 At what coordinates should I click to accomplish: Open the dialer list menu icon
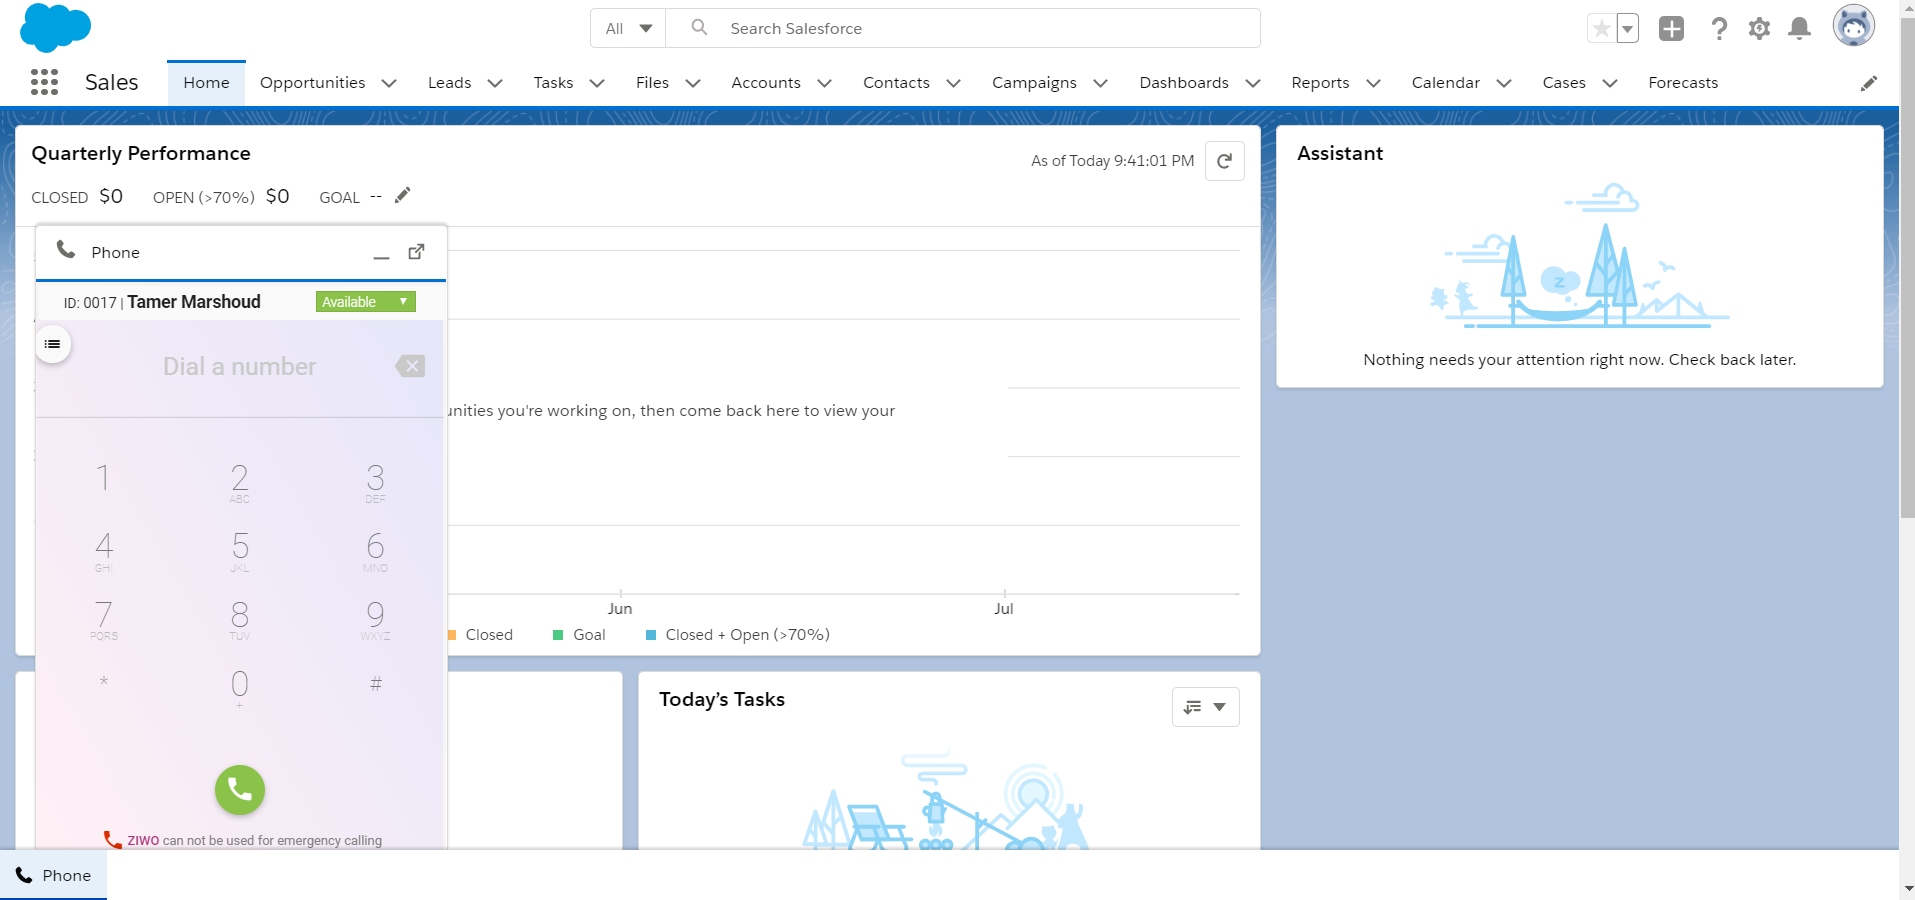[53, 344]
